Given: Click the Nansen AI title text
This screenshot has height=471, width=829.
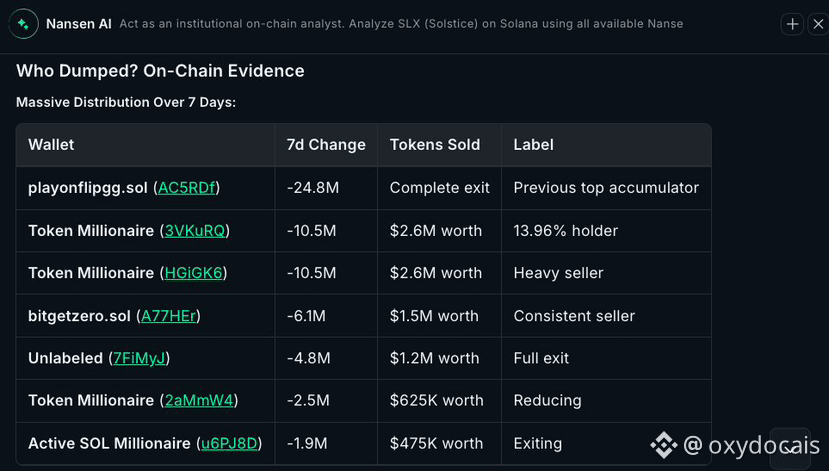Looking at the screenshot, I should point(79,24).
